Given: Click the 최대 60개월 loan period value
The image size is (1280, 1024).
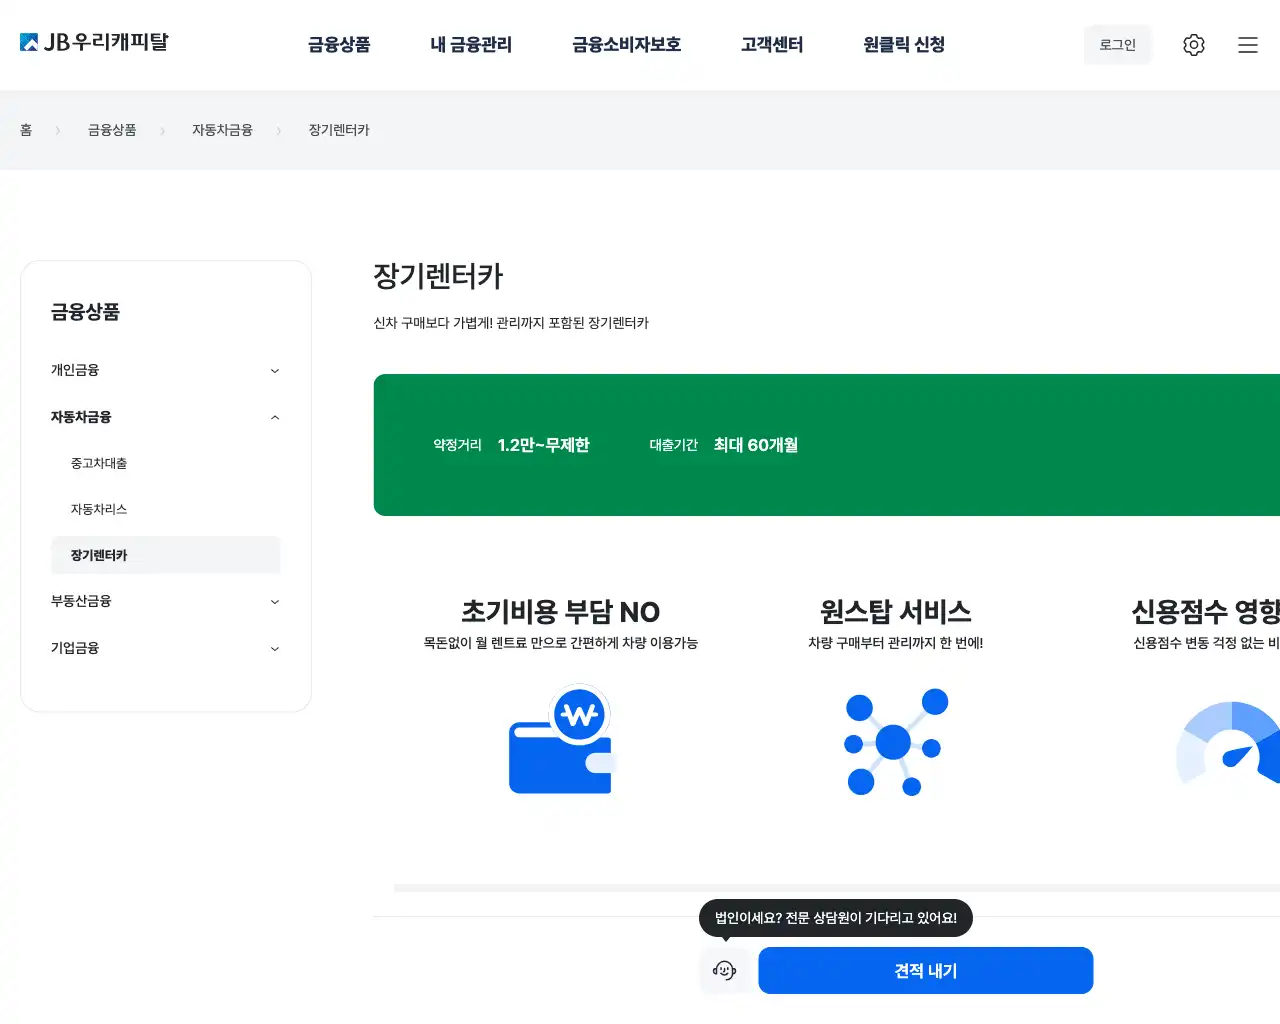Looking at the screenshot, I should point(756,445).
